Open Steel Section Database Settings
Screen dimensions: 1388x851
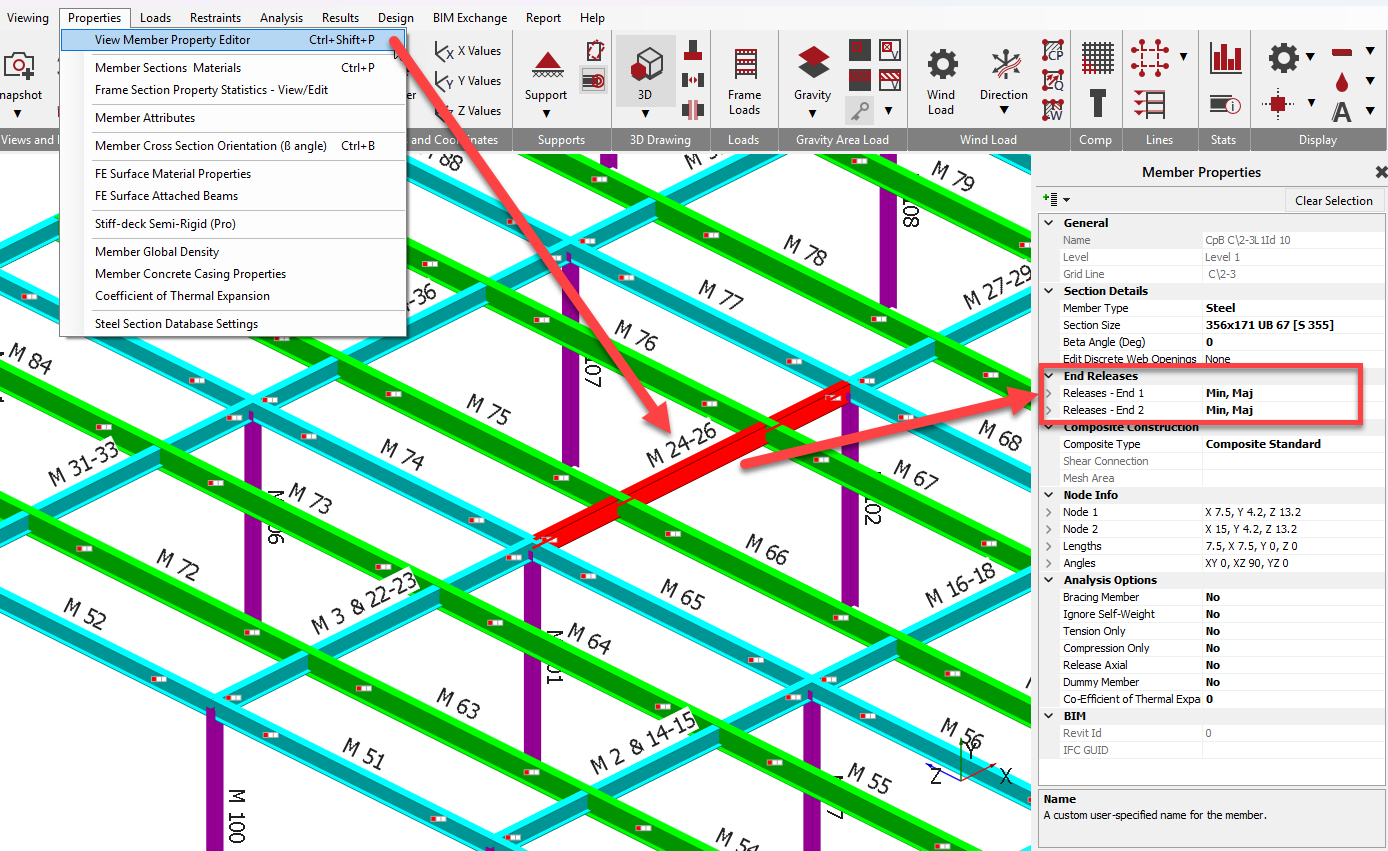pyautogui.click(x=176, y=324)
